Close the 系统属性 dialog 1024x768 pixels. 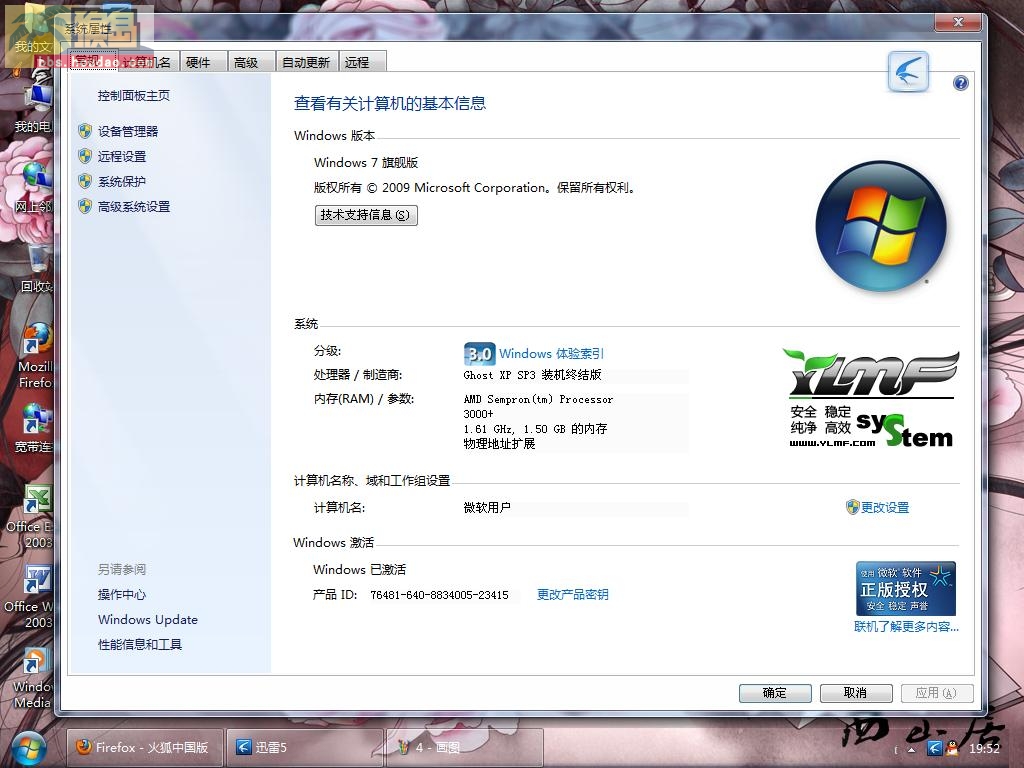click(x=958, y=22)
